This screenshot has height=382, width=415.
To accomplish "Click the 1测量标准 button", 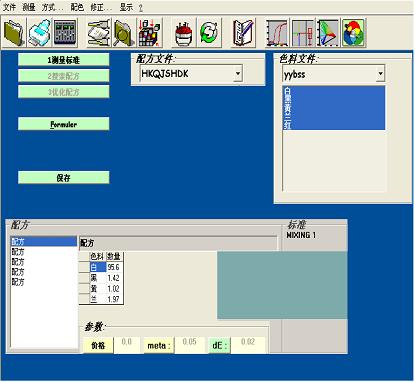I will pos(63,60).
